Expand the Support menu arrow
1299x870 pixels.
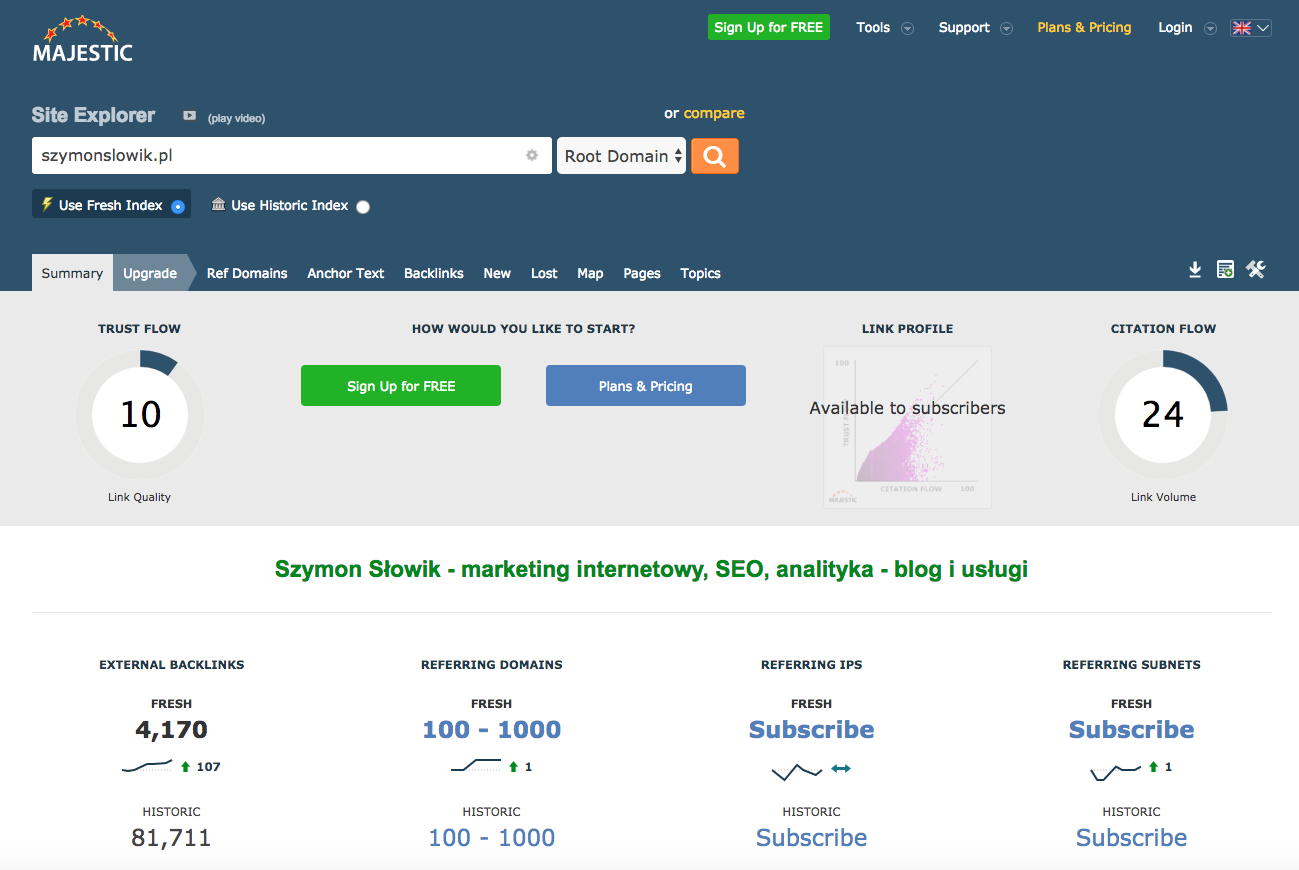click(x=1007, y=29)
